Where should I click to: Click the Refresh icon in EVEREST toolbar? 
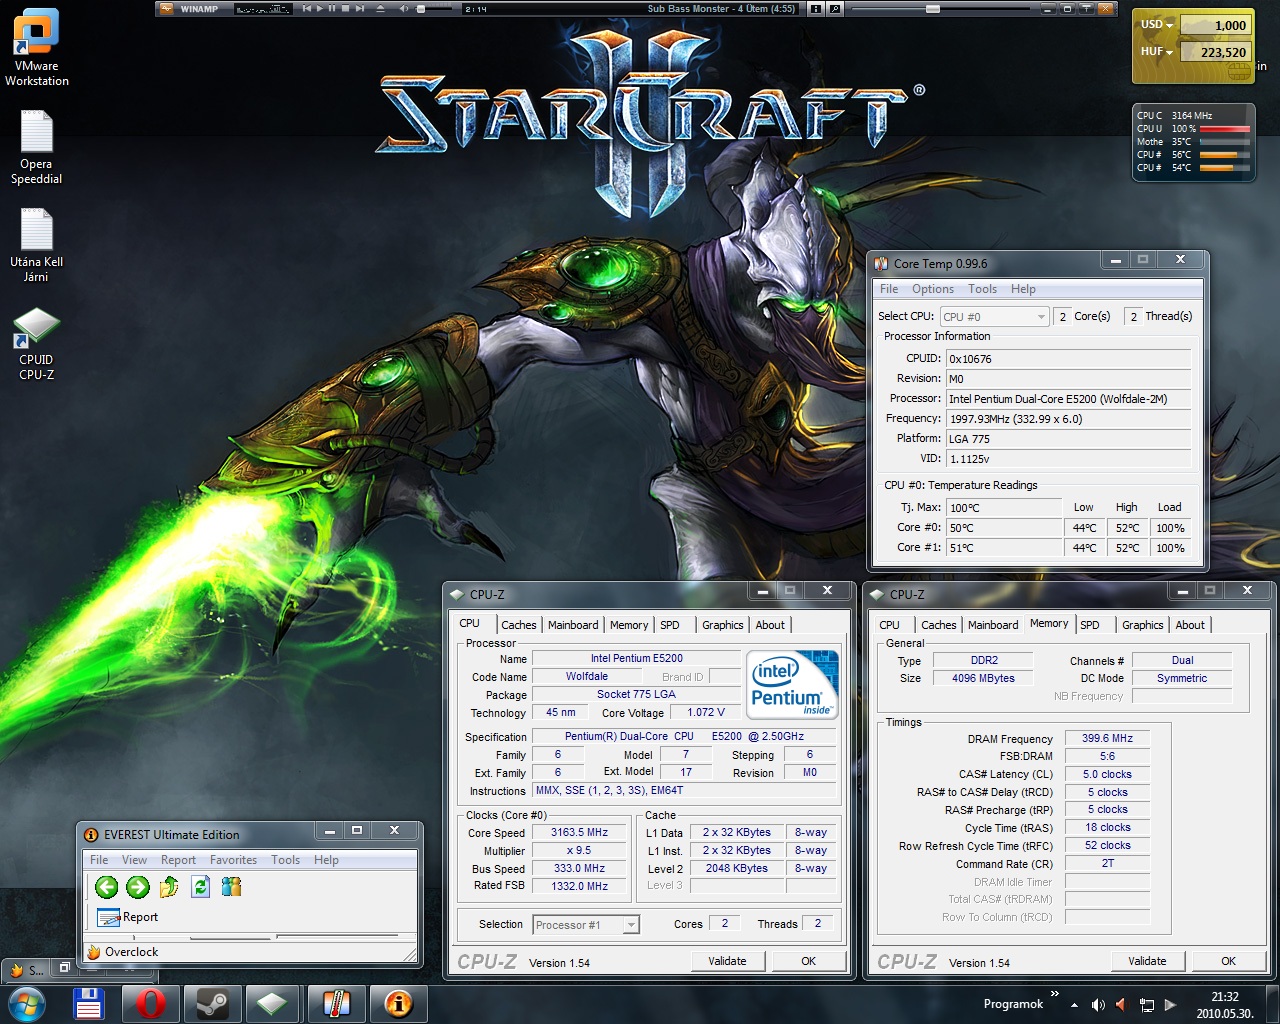click(200, 887)
